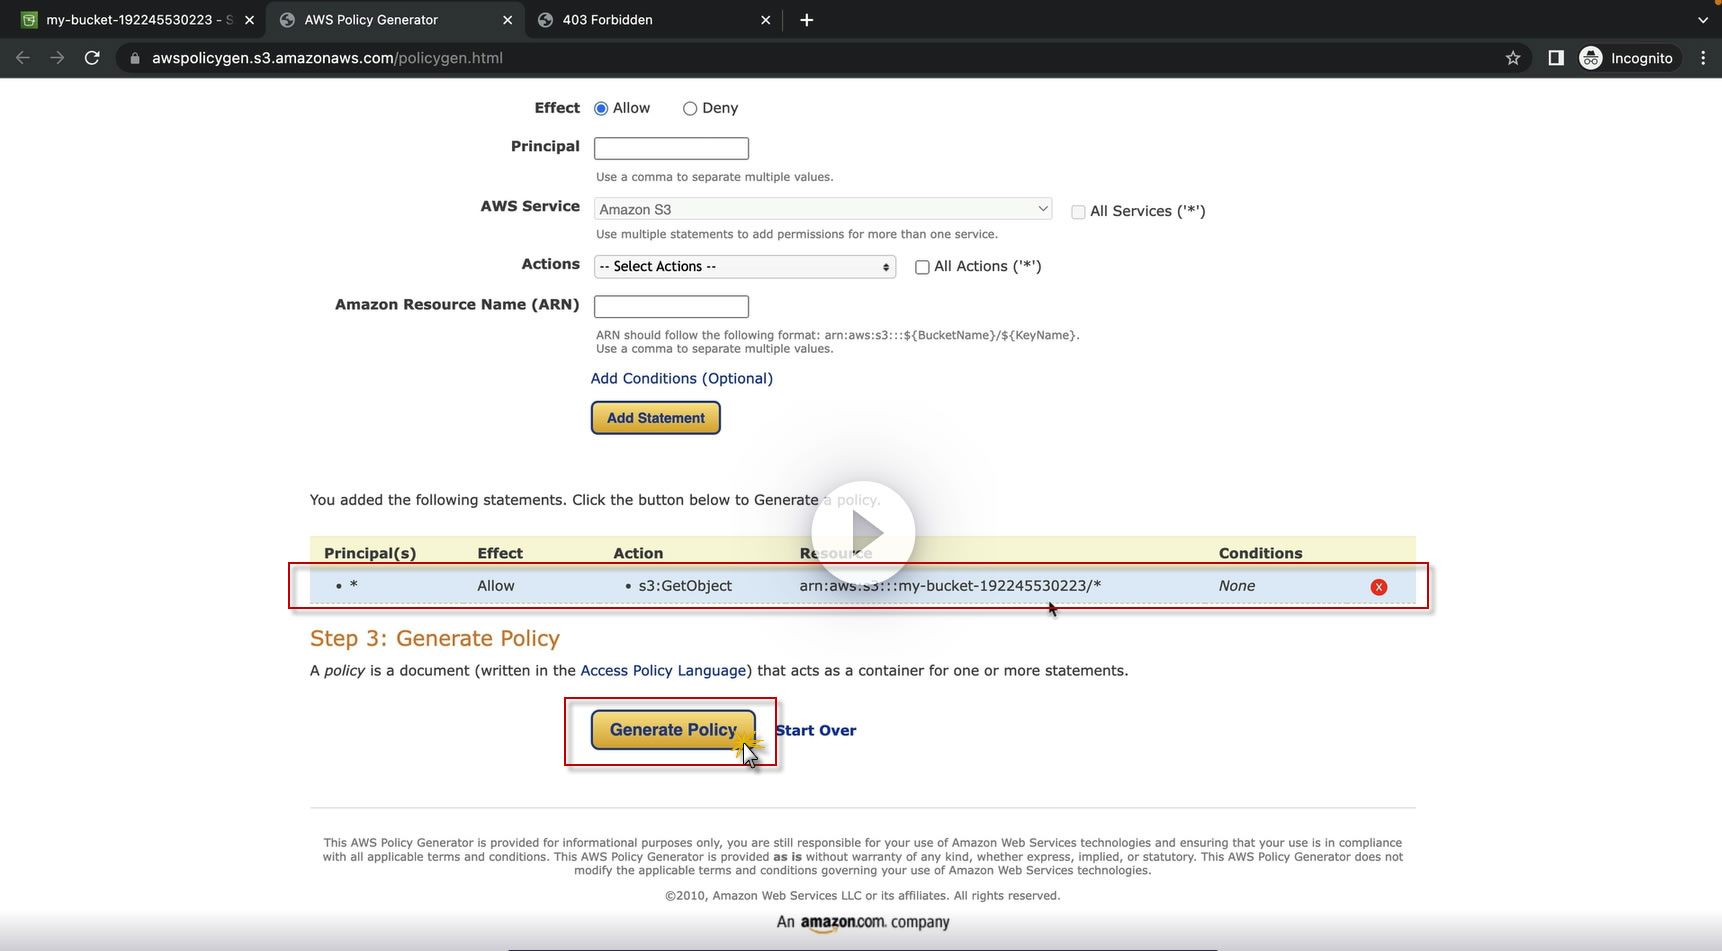Click the Allow cell in statements table
This screenshot has width=1722, height=951.
coord(496,586)
